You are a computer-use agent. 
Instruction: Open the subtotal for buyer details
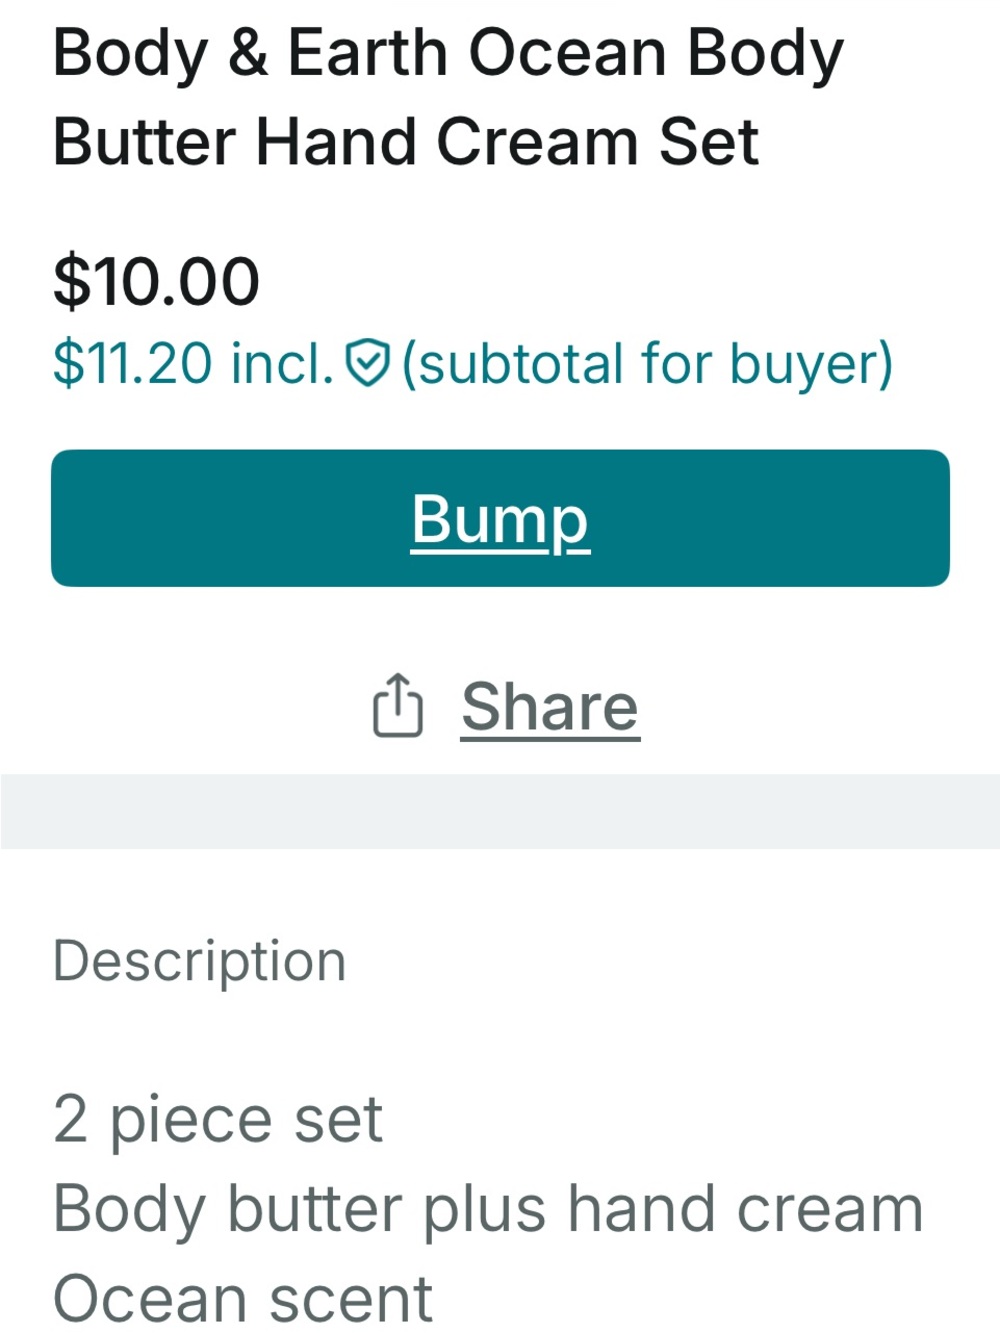[647, 363]
